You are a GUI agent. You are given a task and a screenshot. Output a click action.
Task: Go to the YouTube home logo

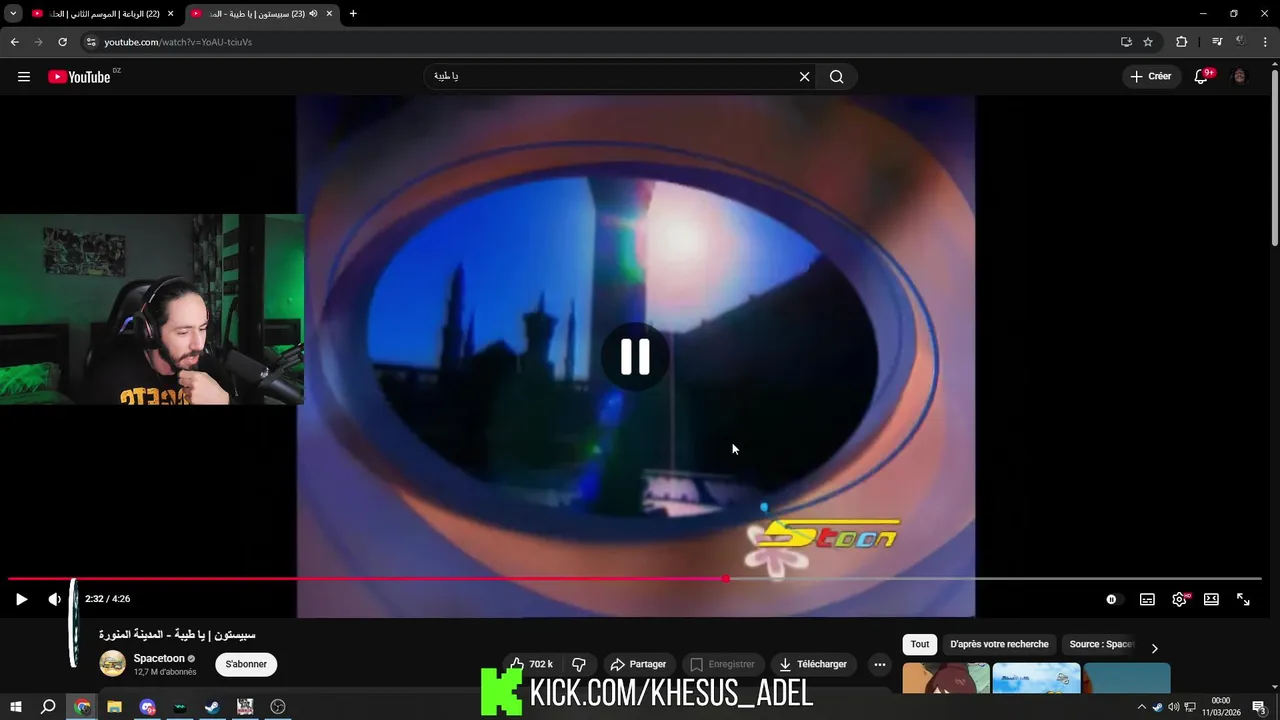80,77
